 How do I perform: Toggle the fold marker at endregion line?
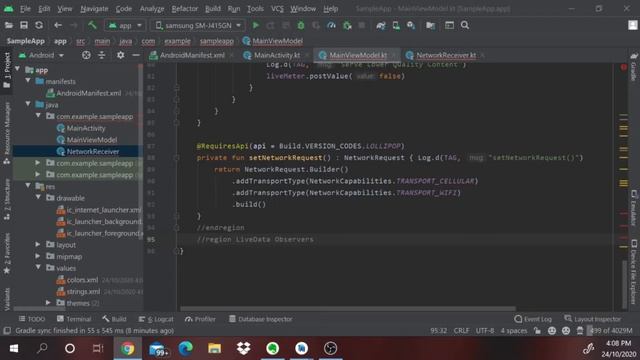pyautogui.click(x=176, y=228)
